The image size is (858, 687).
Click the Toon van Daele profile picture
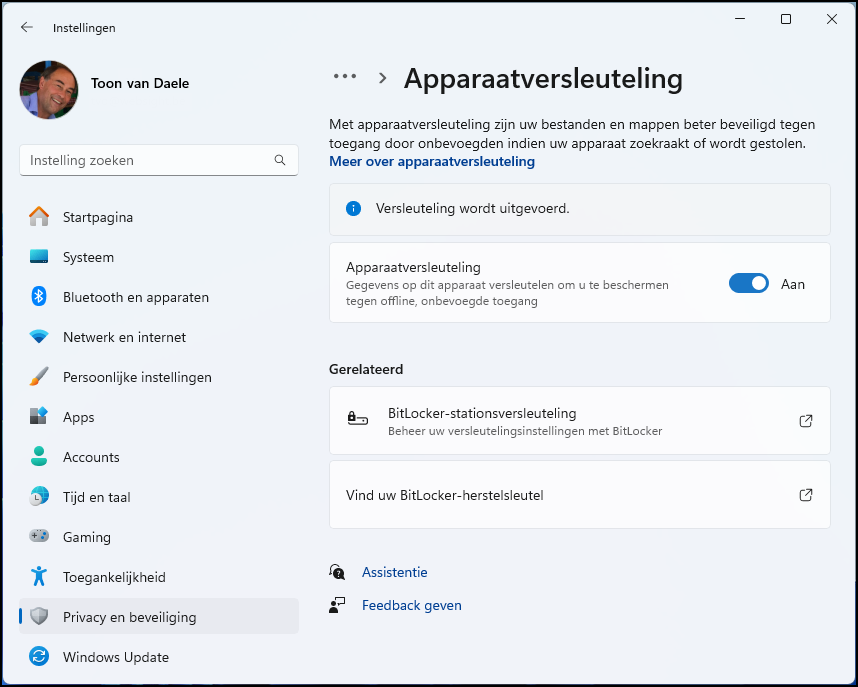(x=48, y=90)
